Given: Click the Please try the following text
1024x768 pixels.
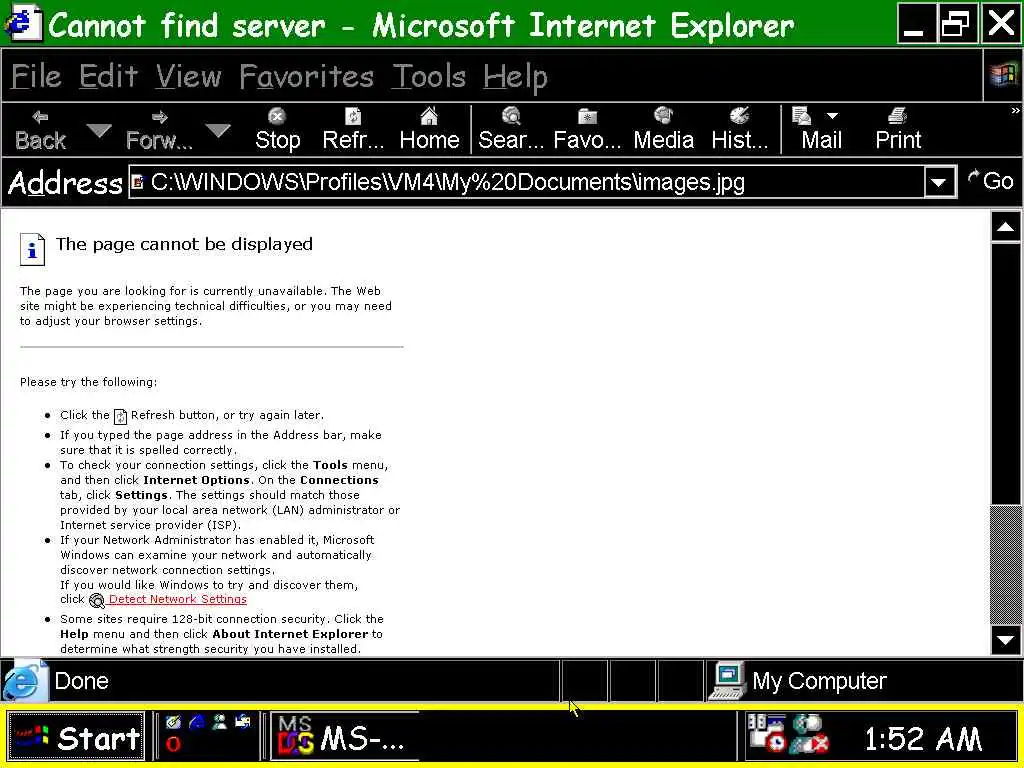Looking at the screenshot, I should (x=88, y=382).
